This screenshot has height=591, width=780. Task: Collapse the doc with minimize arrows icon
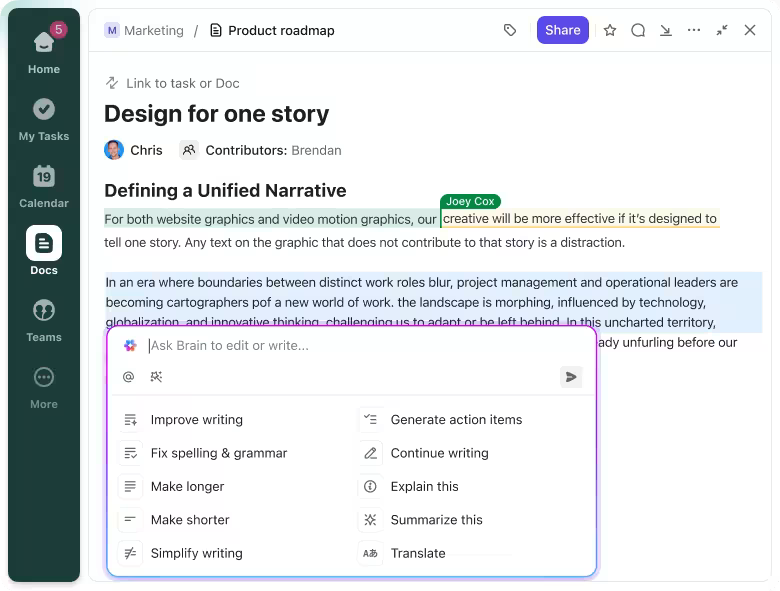coord(722,30)
